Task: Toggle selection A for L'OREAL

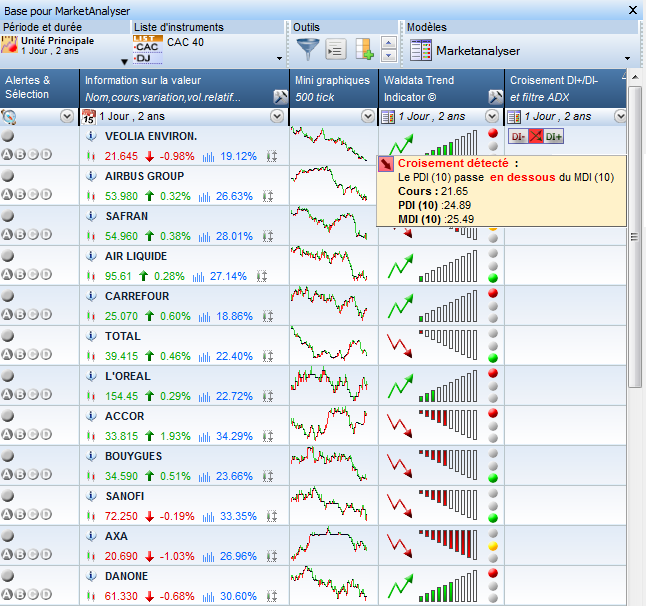Action: (x=7, y=394)
